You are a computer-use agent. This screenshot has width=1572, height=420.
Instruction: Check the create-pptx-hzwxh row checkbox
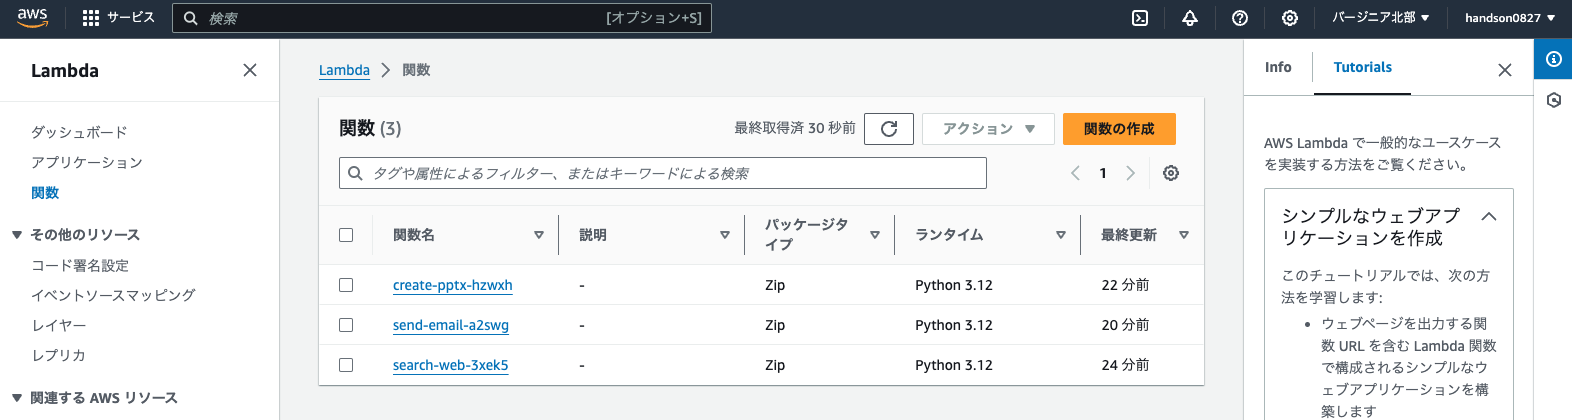coord(346,285)
